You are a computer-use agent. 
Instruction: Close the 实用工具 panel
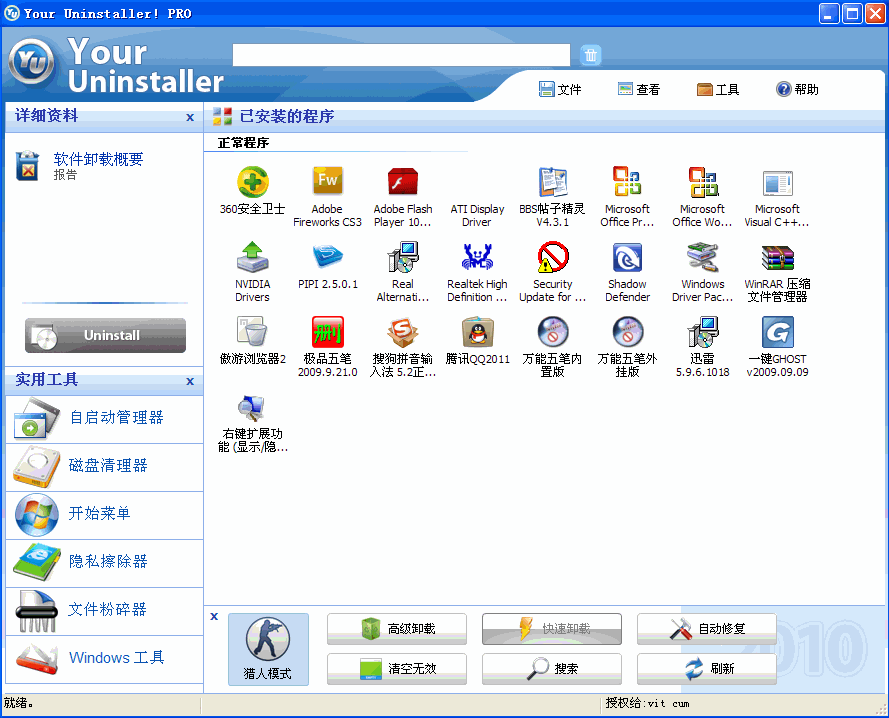(x=190, y=381)
